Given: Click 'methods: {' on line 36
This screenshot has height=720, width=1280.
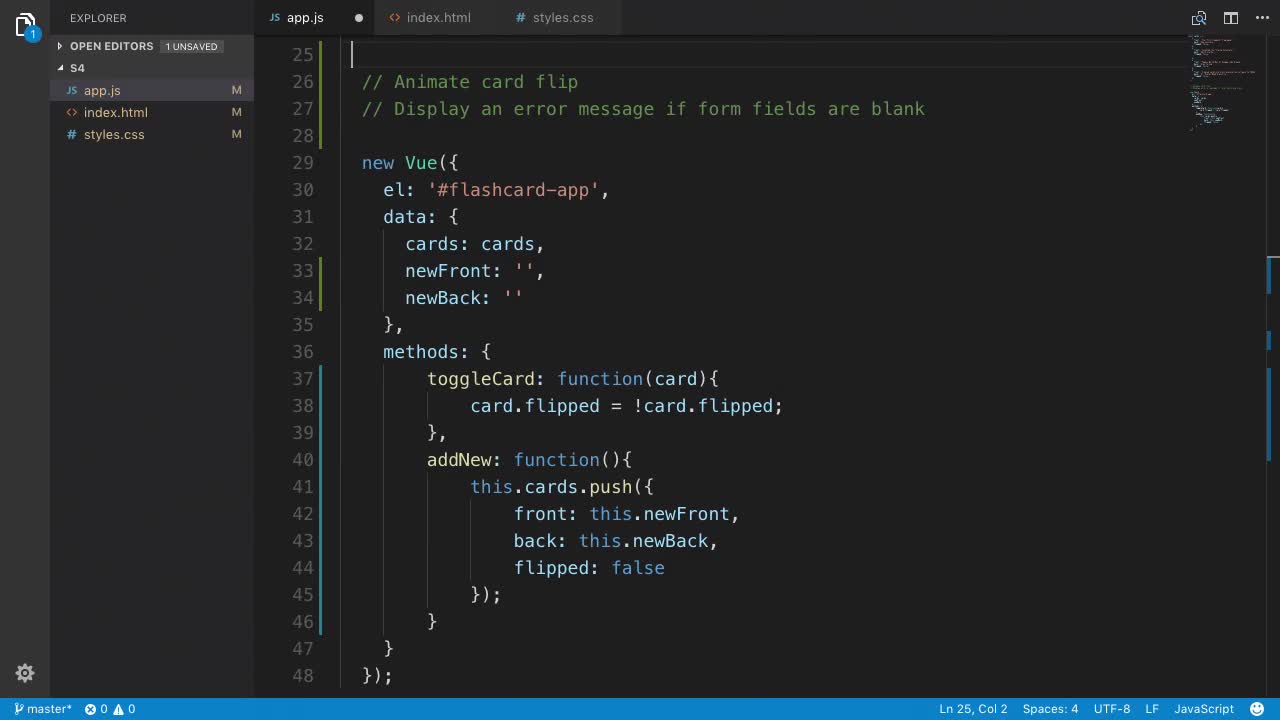Looking at the screenshot, I should pyautogui.click(x=437, y=352).
